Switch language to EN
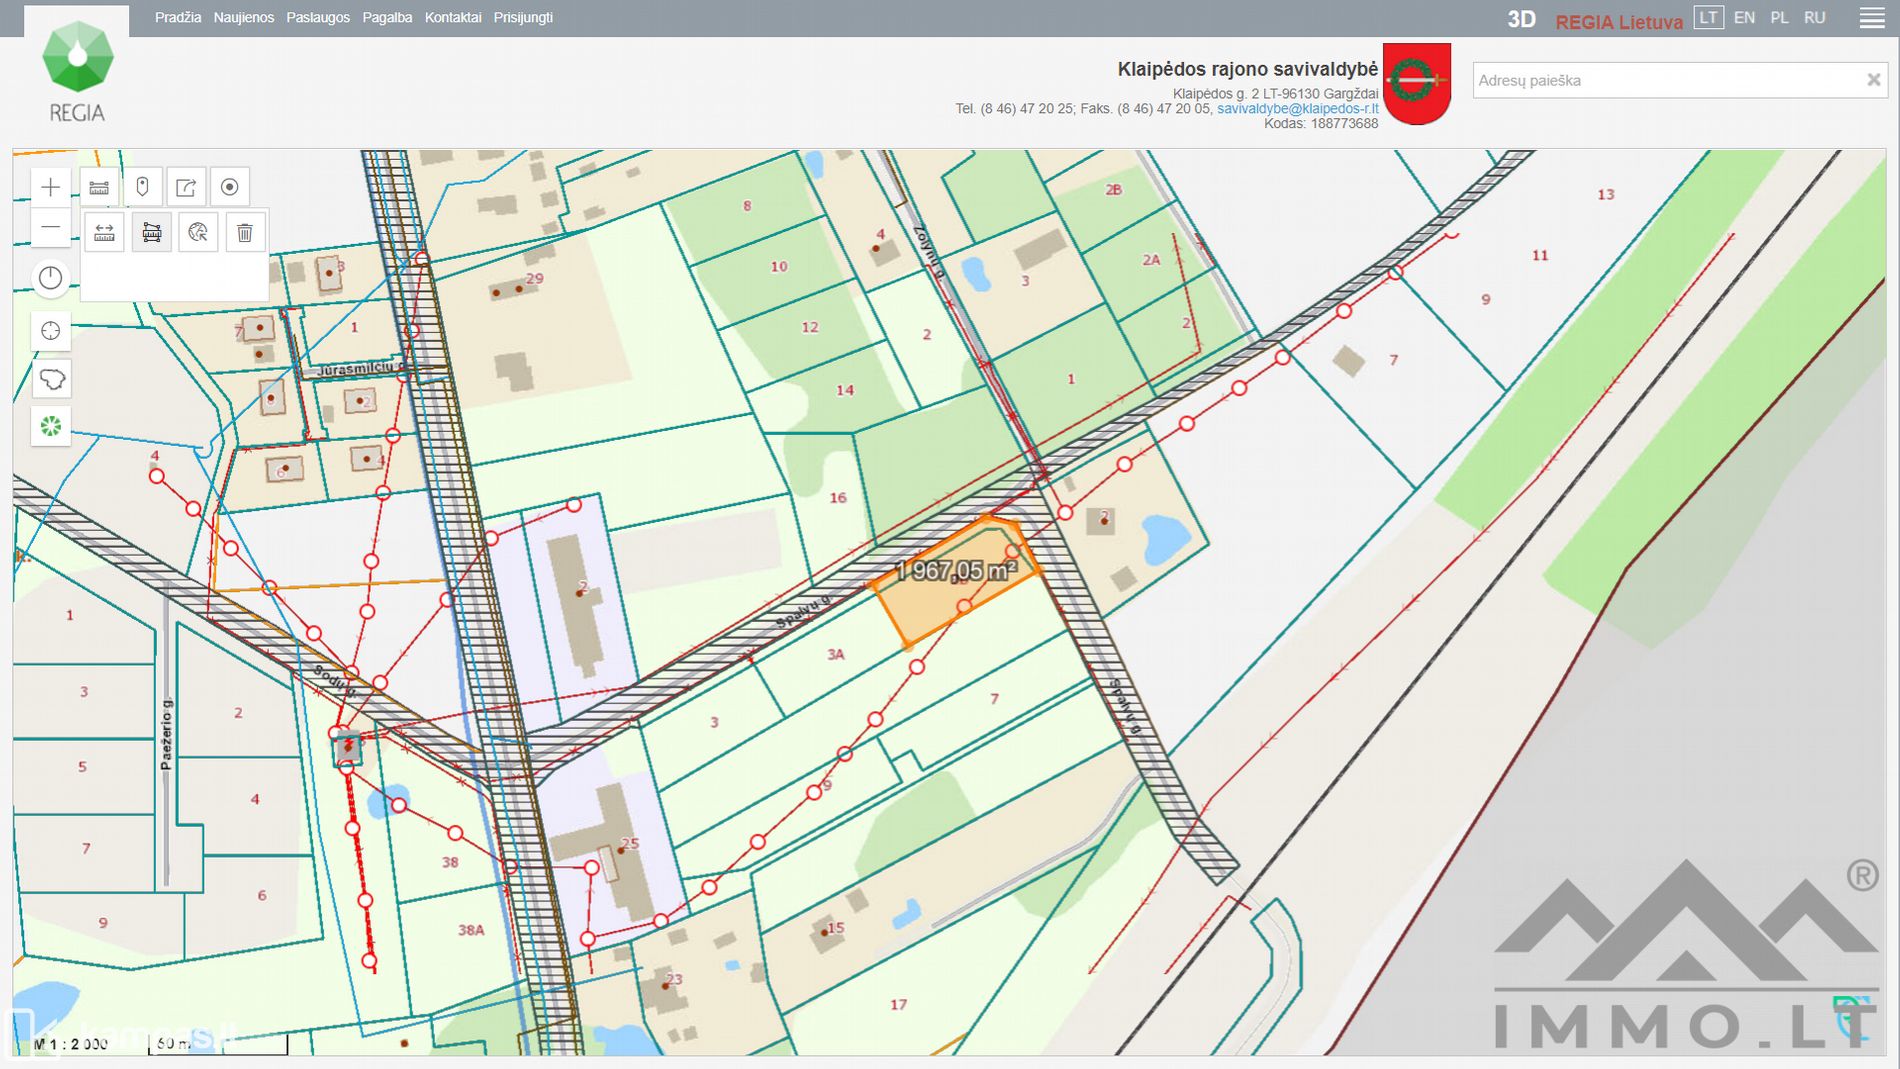 [x=1744, y=18]
